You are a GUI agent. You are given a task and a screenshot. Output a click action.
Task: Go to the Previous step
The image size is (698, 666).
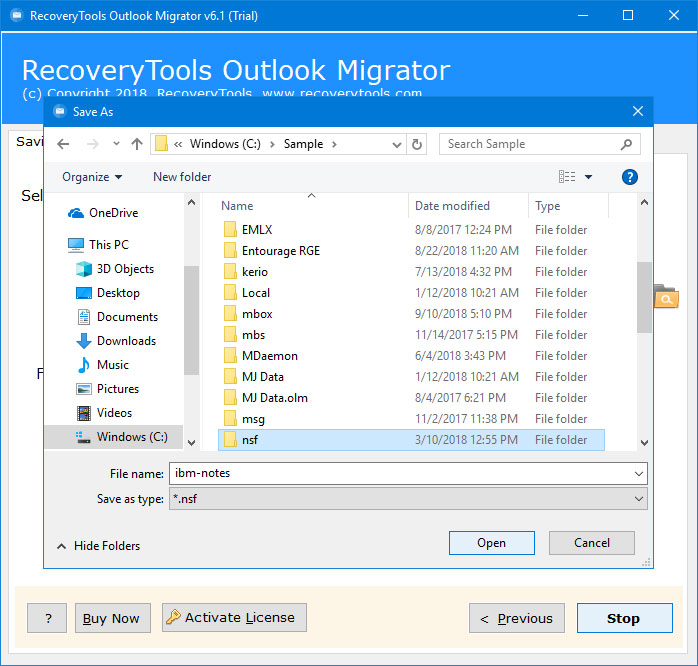(517, 618)
